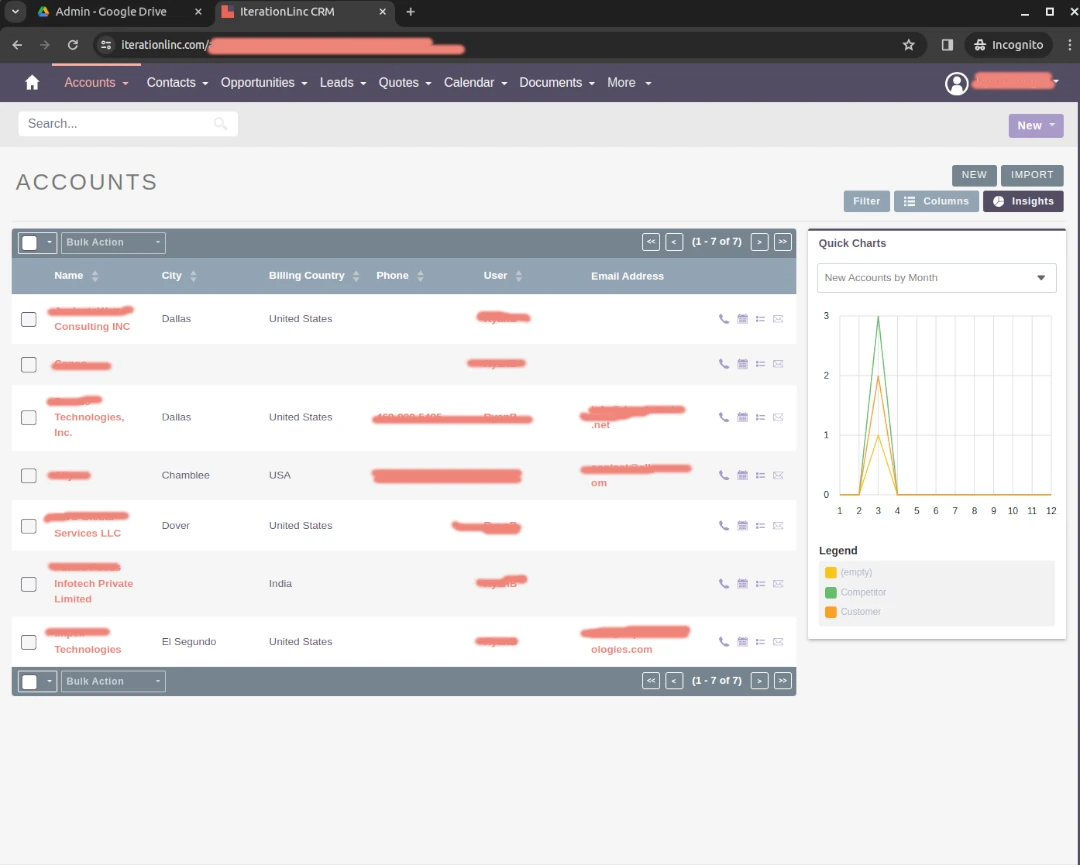
Task: Tick checkbox of row with no city or country
Action: [x=28, y=364]
